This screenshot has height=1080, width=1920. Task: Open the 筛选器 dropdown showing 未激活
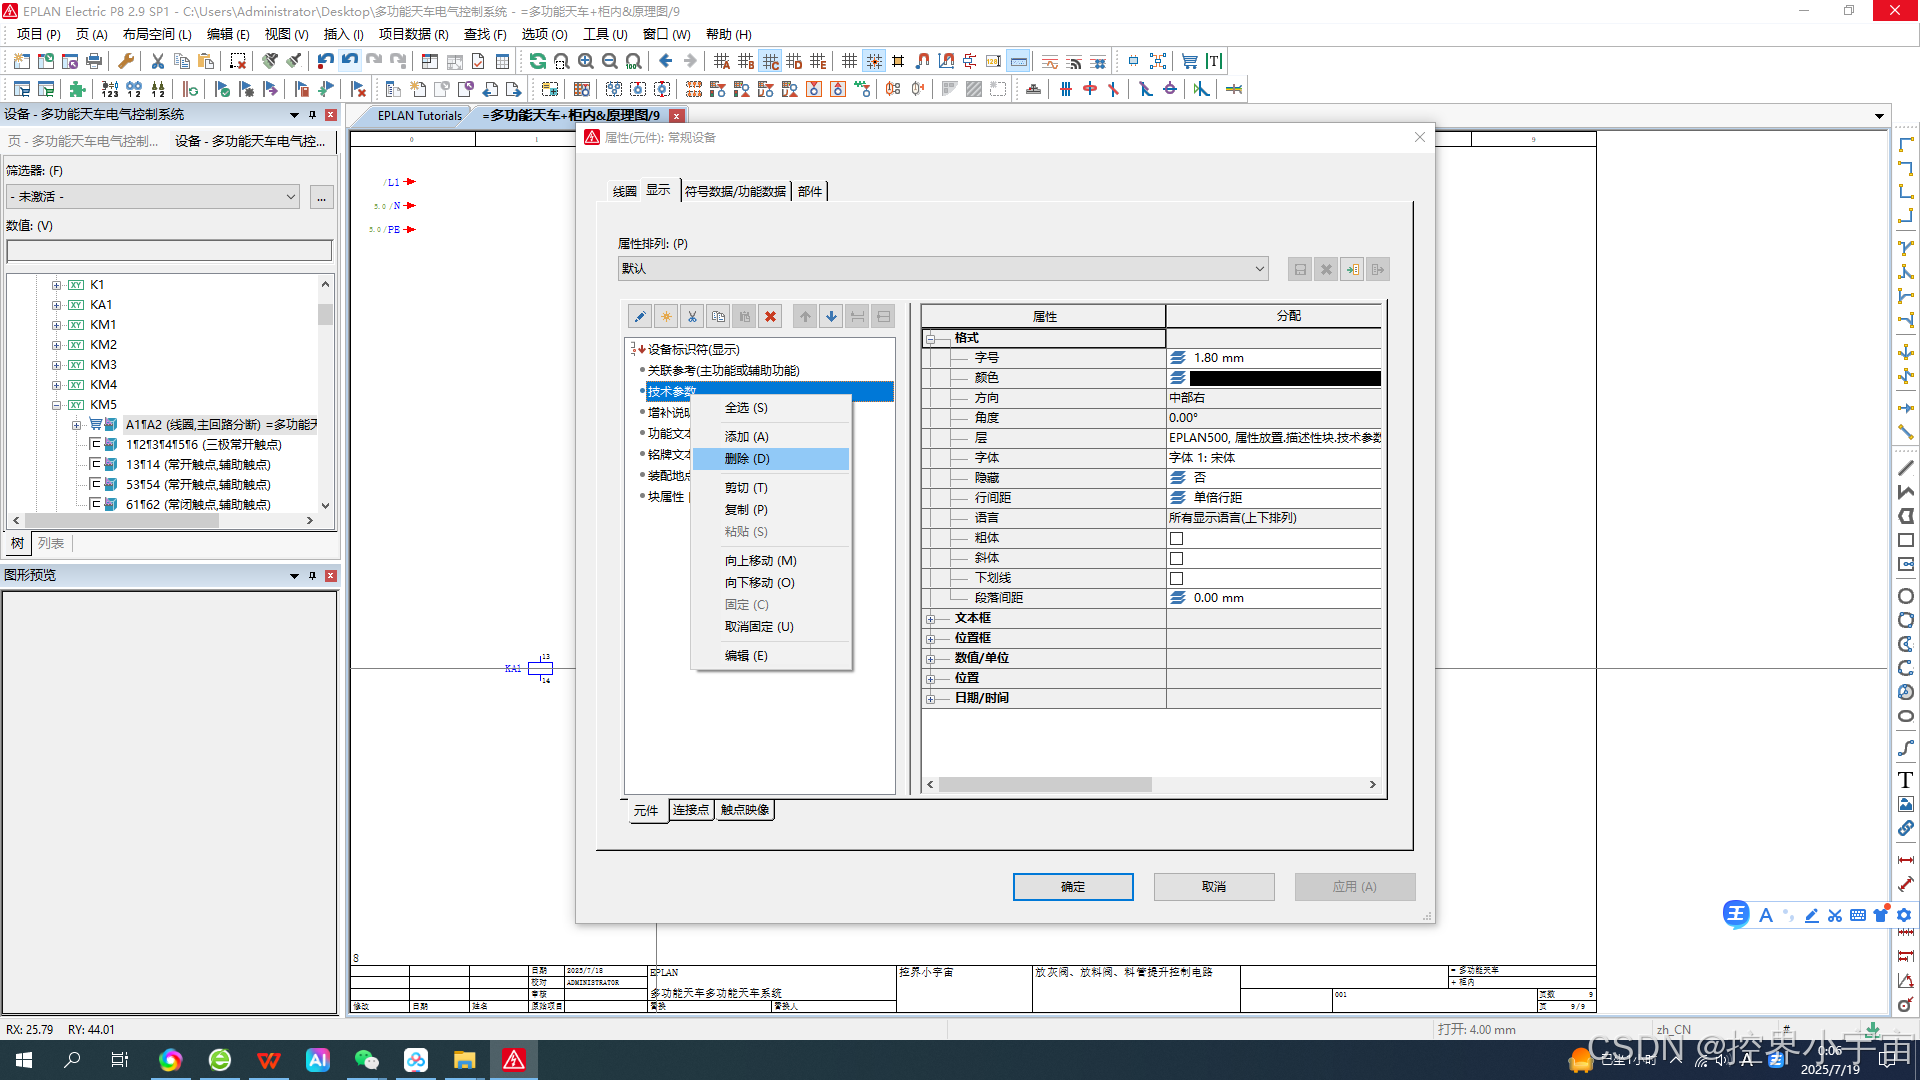pyautogui.click(x=153, y=197)
